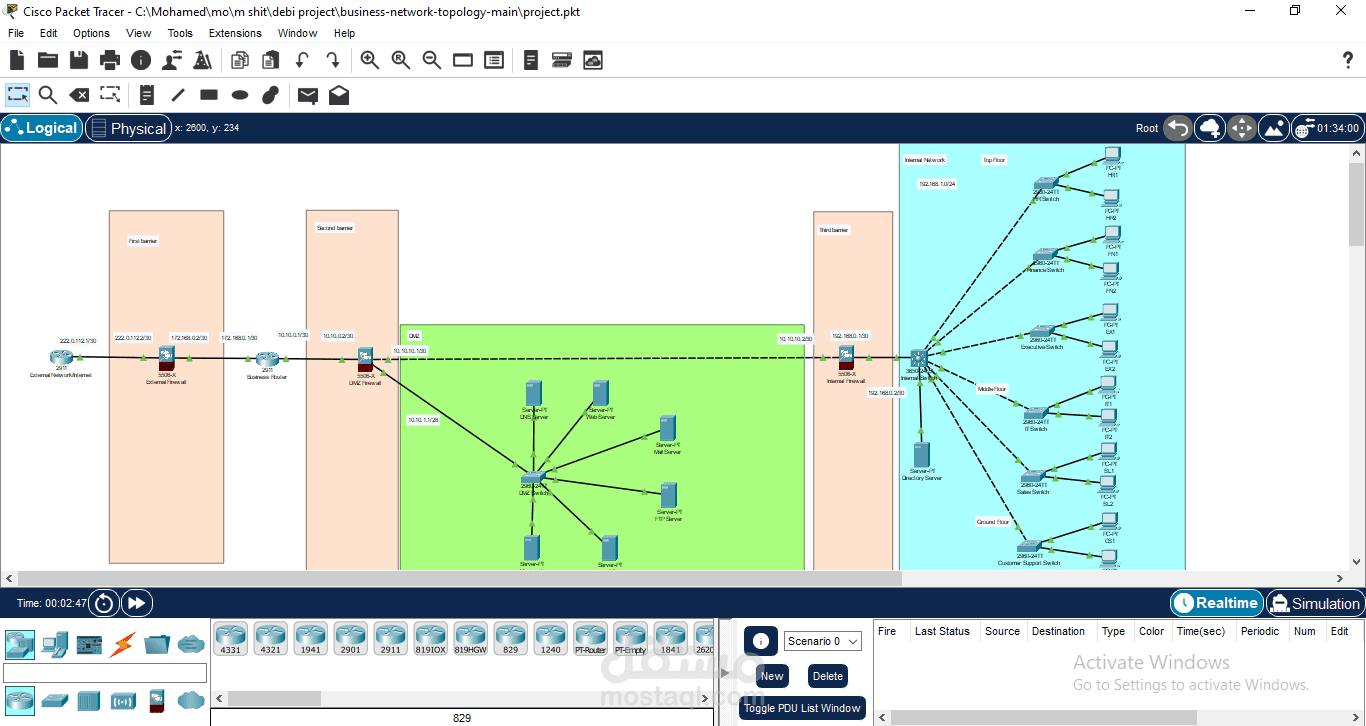Click the device list horizontal scrollbar

[x=275, y=698]
